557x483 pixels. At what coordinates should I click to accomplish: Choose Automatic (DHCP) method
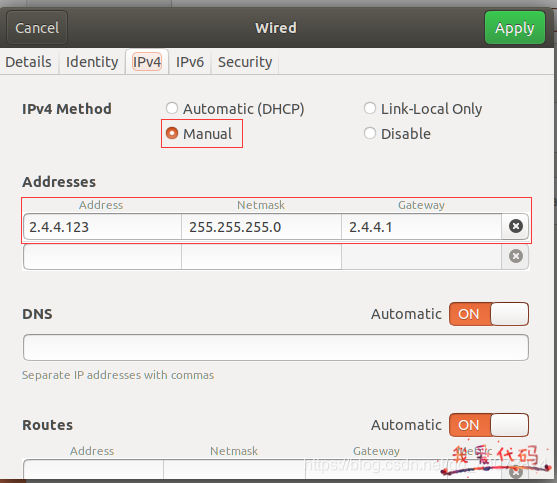(x=235, y=108)
